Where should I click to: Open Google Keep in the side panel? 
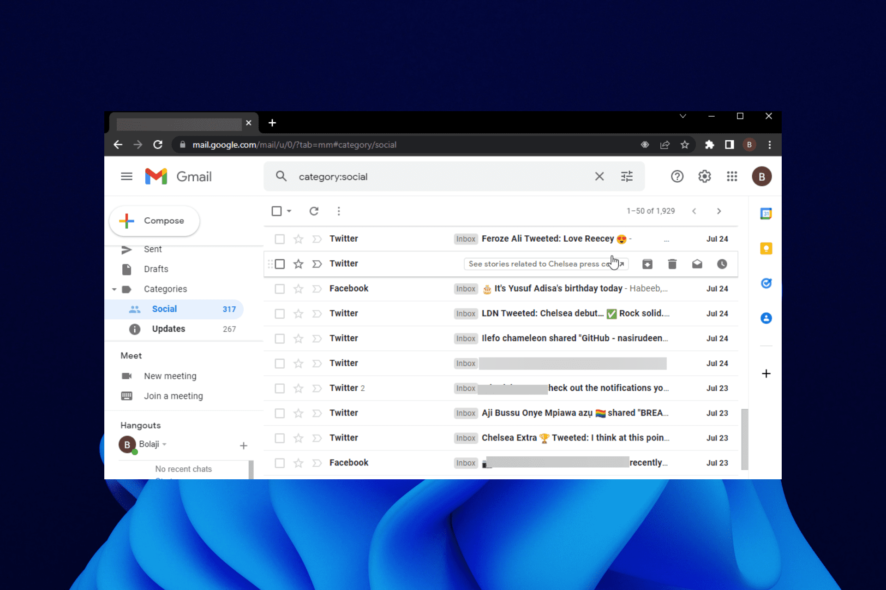[x=766, y=249]
